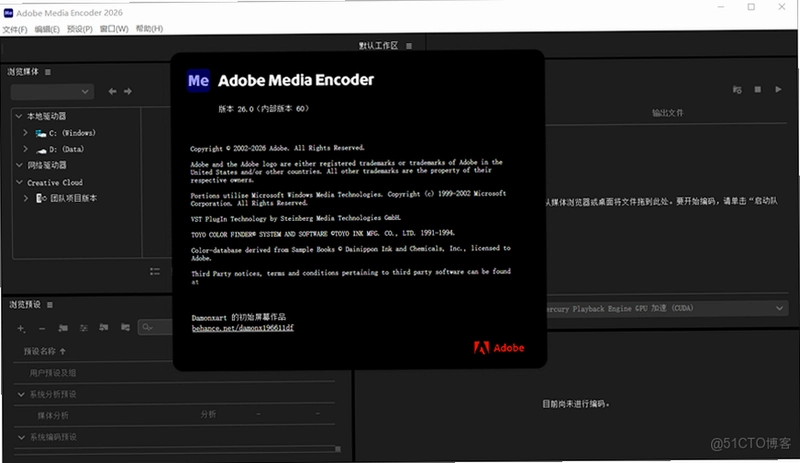
Task: Open the 窗口(W) menu
Action: click(x=114, y=29)
